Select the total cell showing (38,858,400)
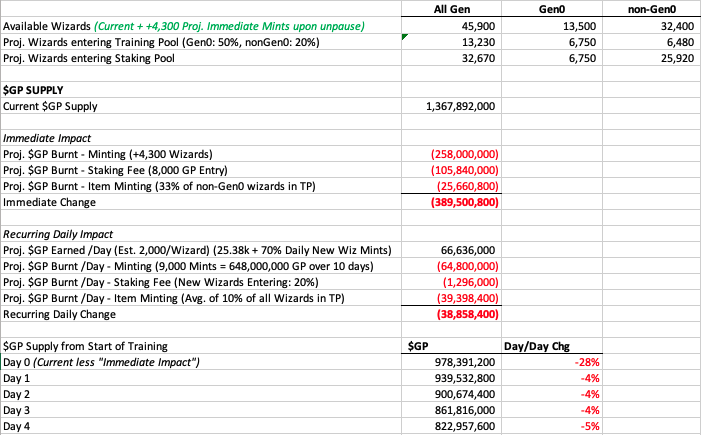 pyautogui.click(x=452, y=314)
